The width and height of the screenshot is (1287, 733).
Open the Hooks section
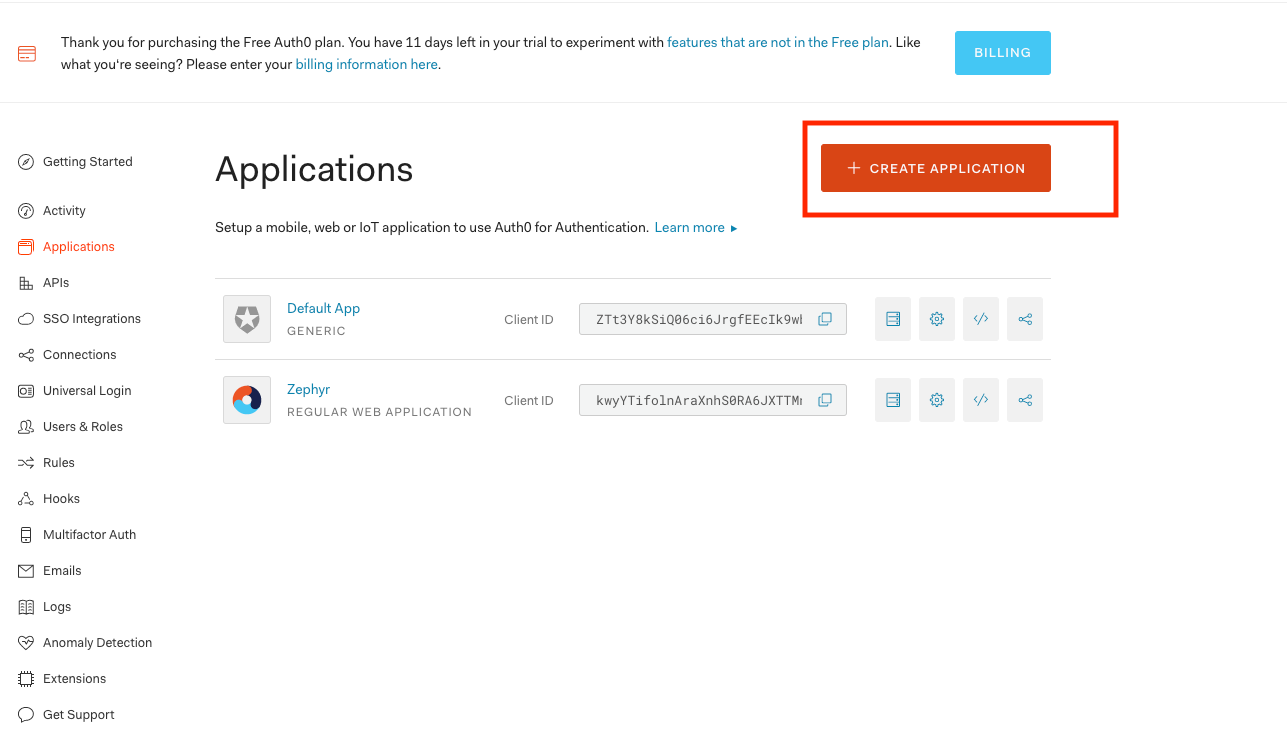[61, 498]
